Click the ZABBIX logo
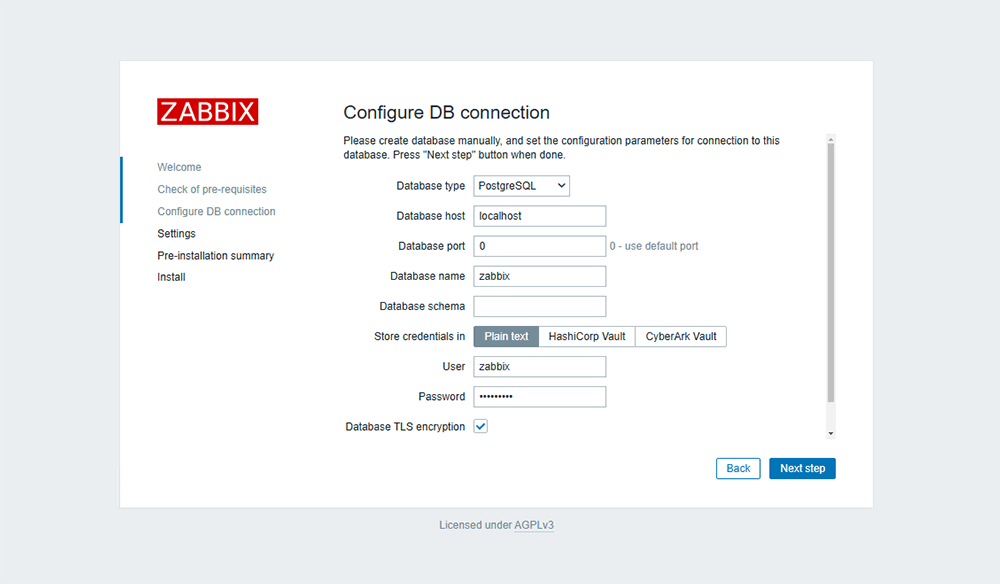1000x584 pixels. tap(207, 112)
